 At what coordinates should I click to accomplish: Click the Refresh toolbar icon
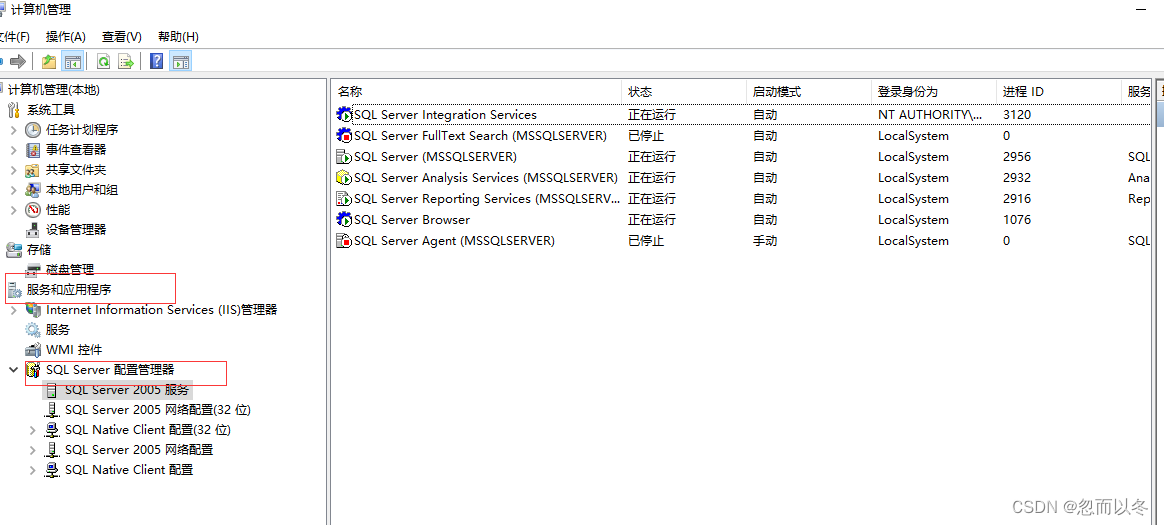(103, 62)
